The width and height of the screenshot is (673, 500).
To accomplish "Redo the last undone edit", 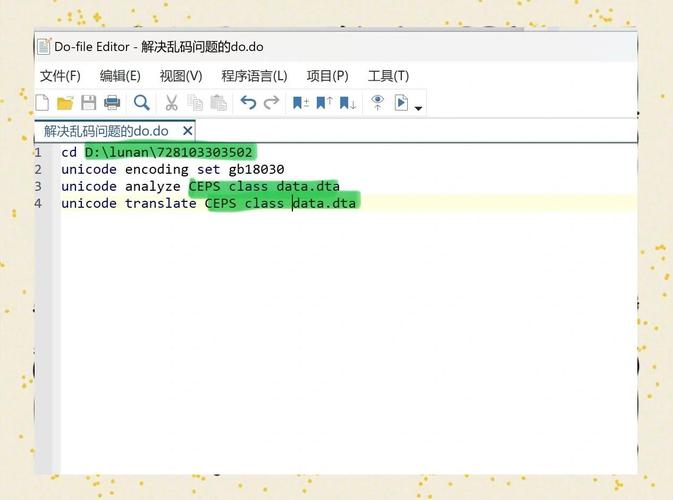I will (x=271, y=103).
